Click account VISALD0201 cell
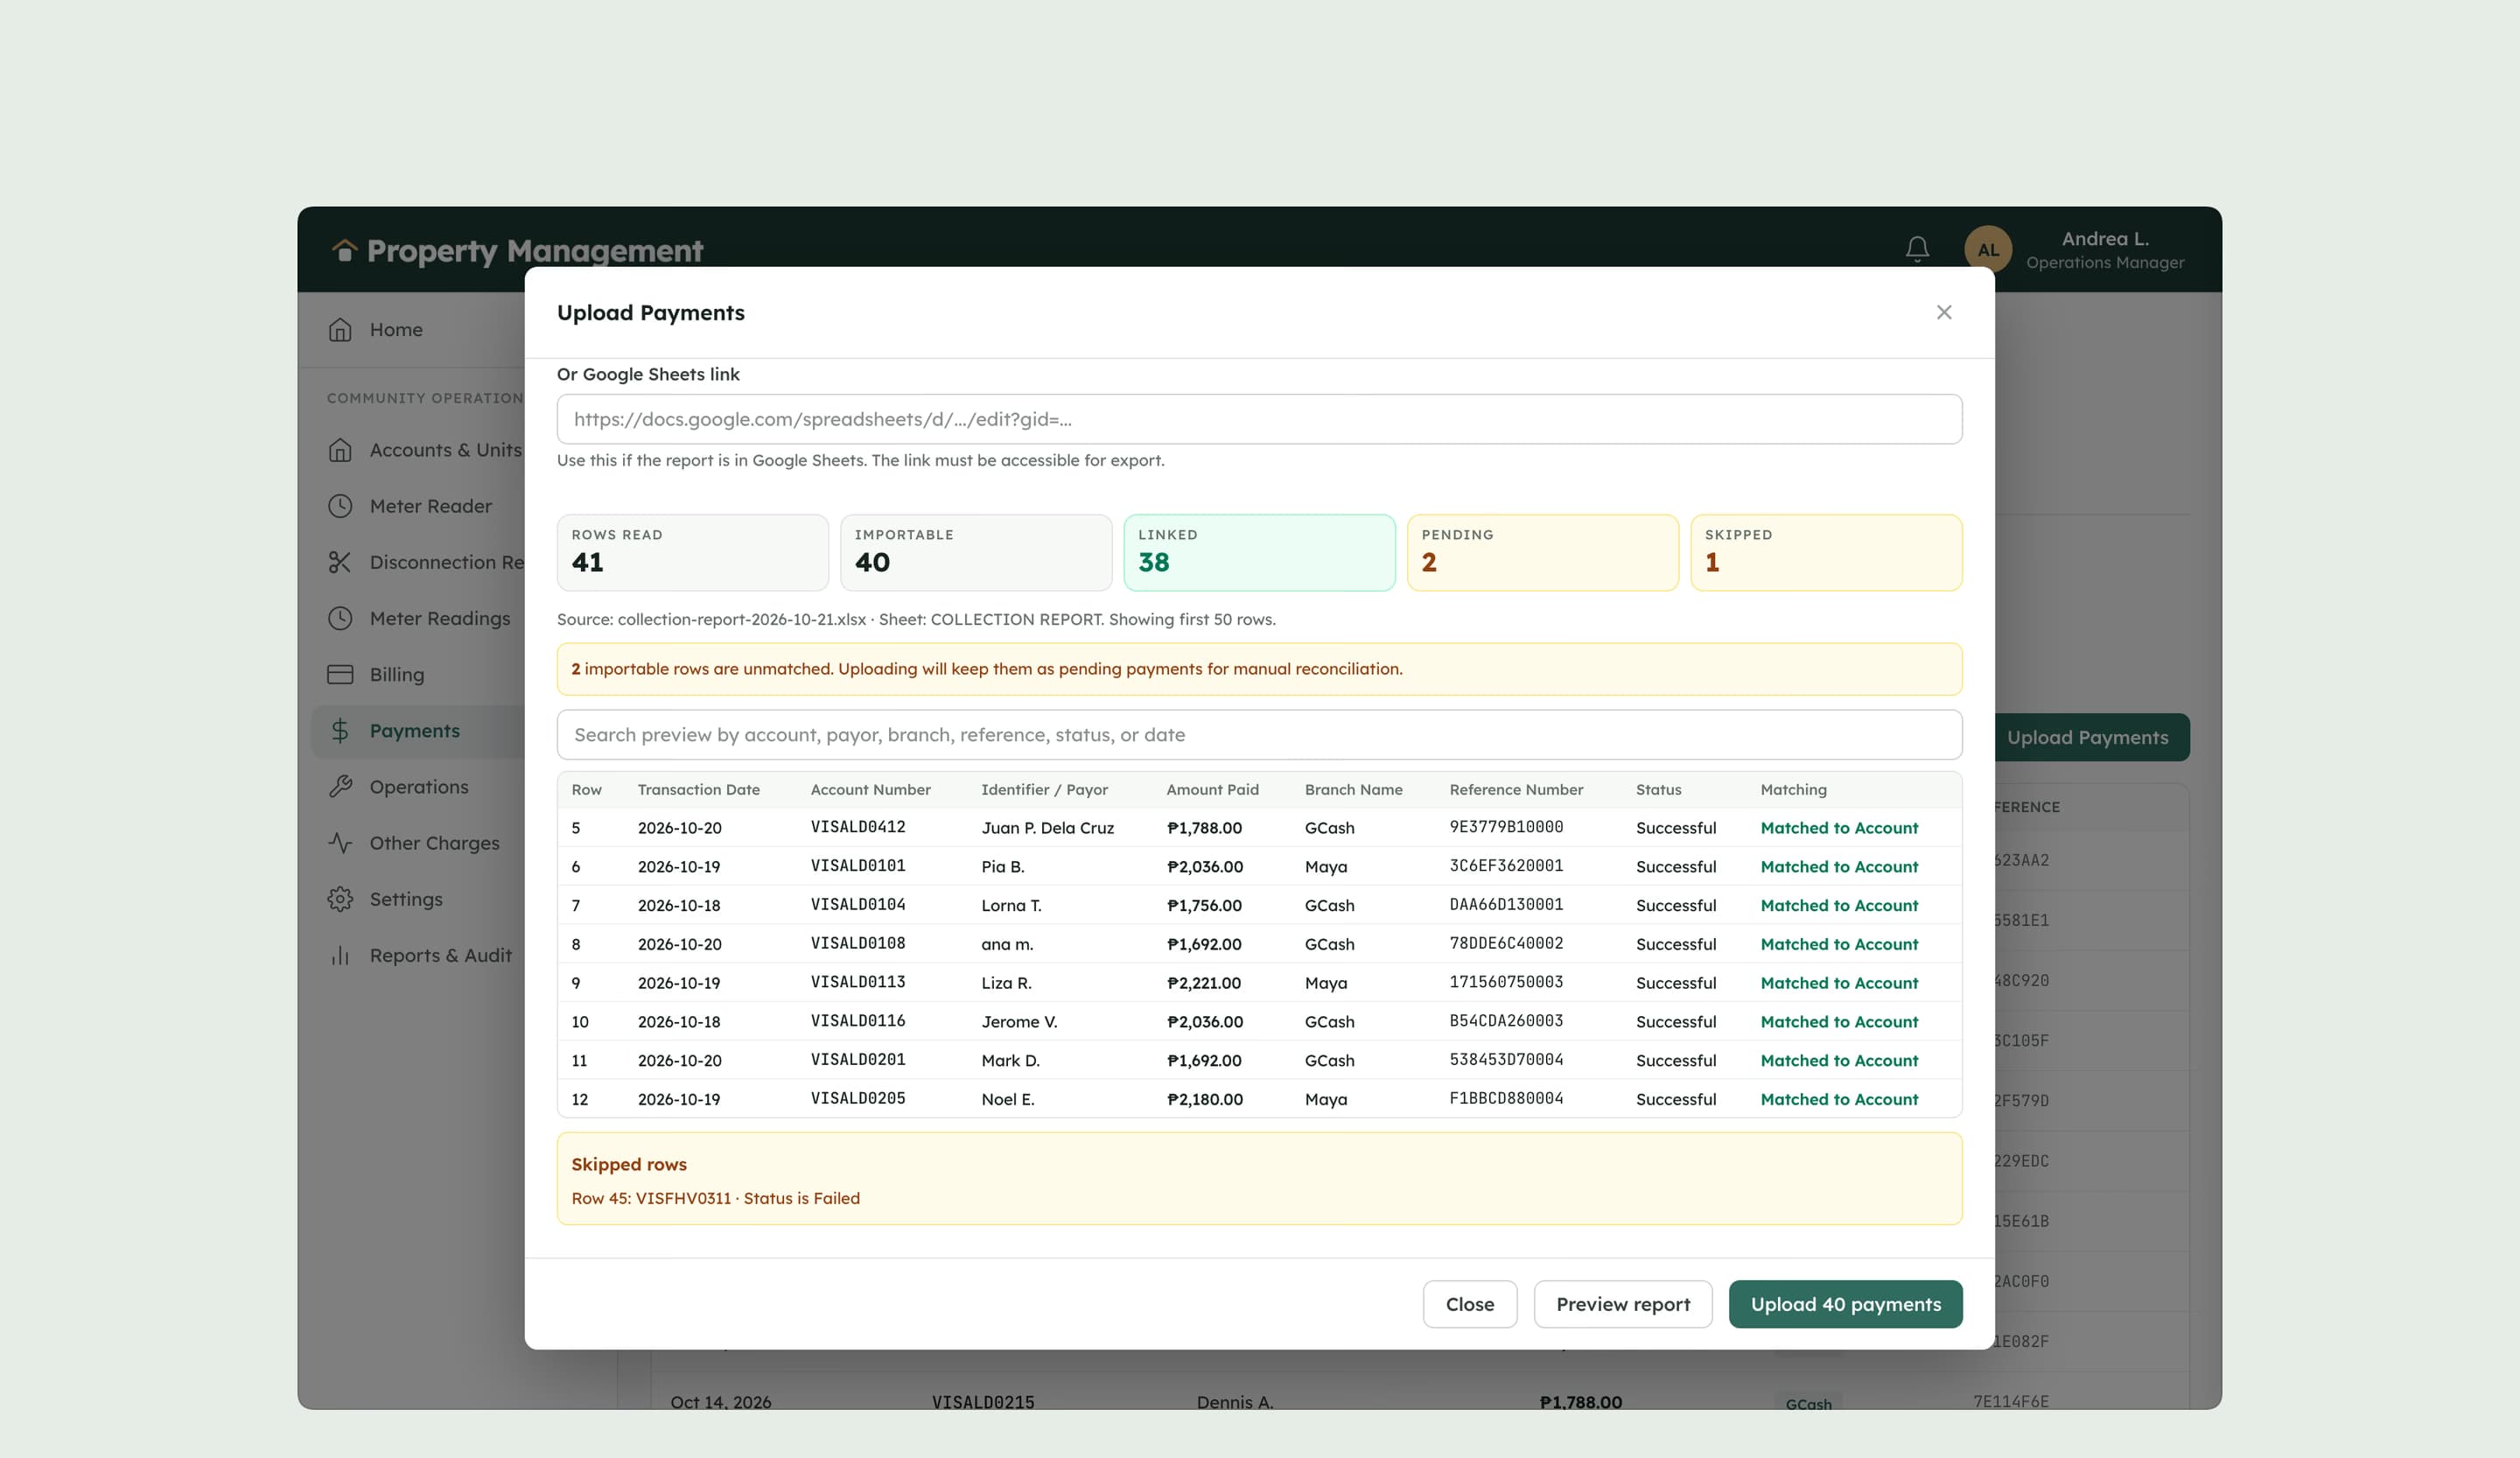2520x1458 pixels. (x=858, y=1060)
